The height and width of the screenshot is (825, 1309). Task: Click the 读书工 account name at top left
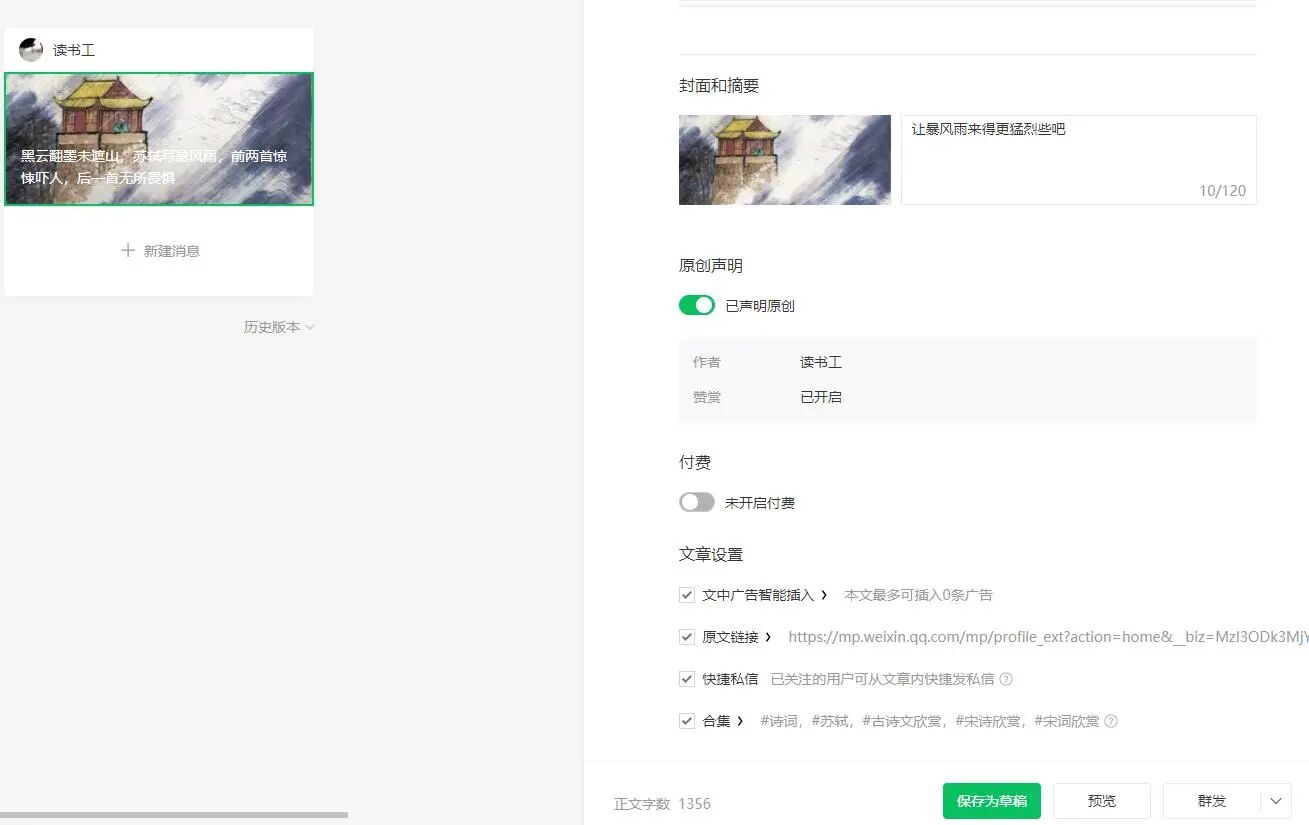point(74,50)
